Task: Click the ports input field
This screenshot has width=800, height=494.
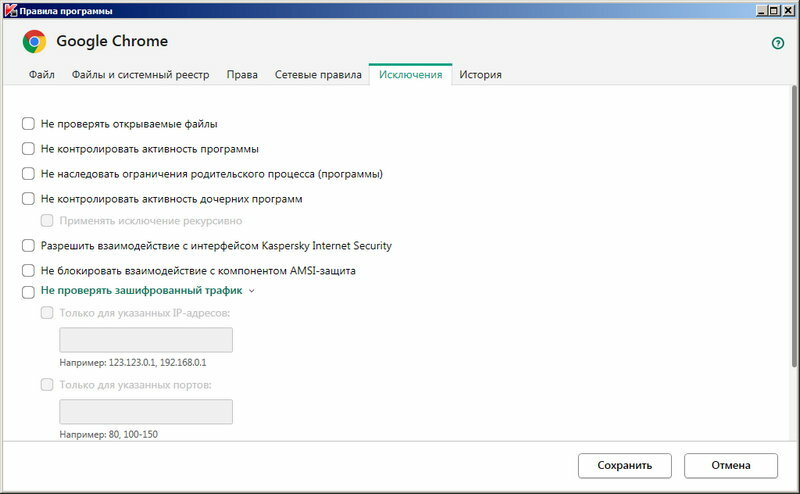Action: coord(146,412)
